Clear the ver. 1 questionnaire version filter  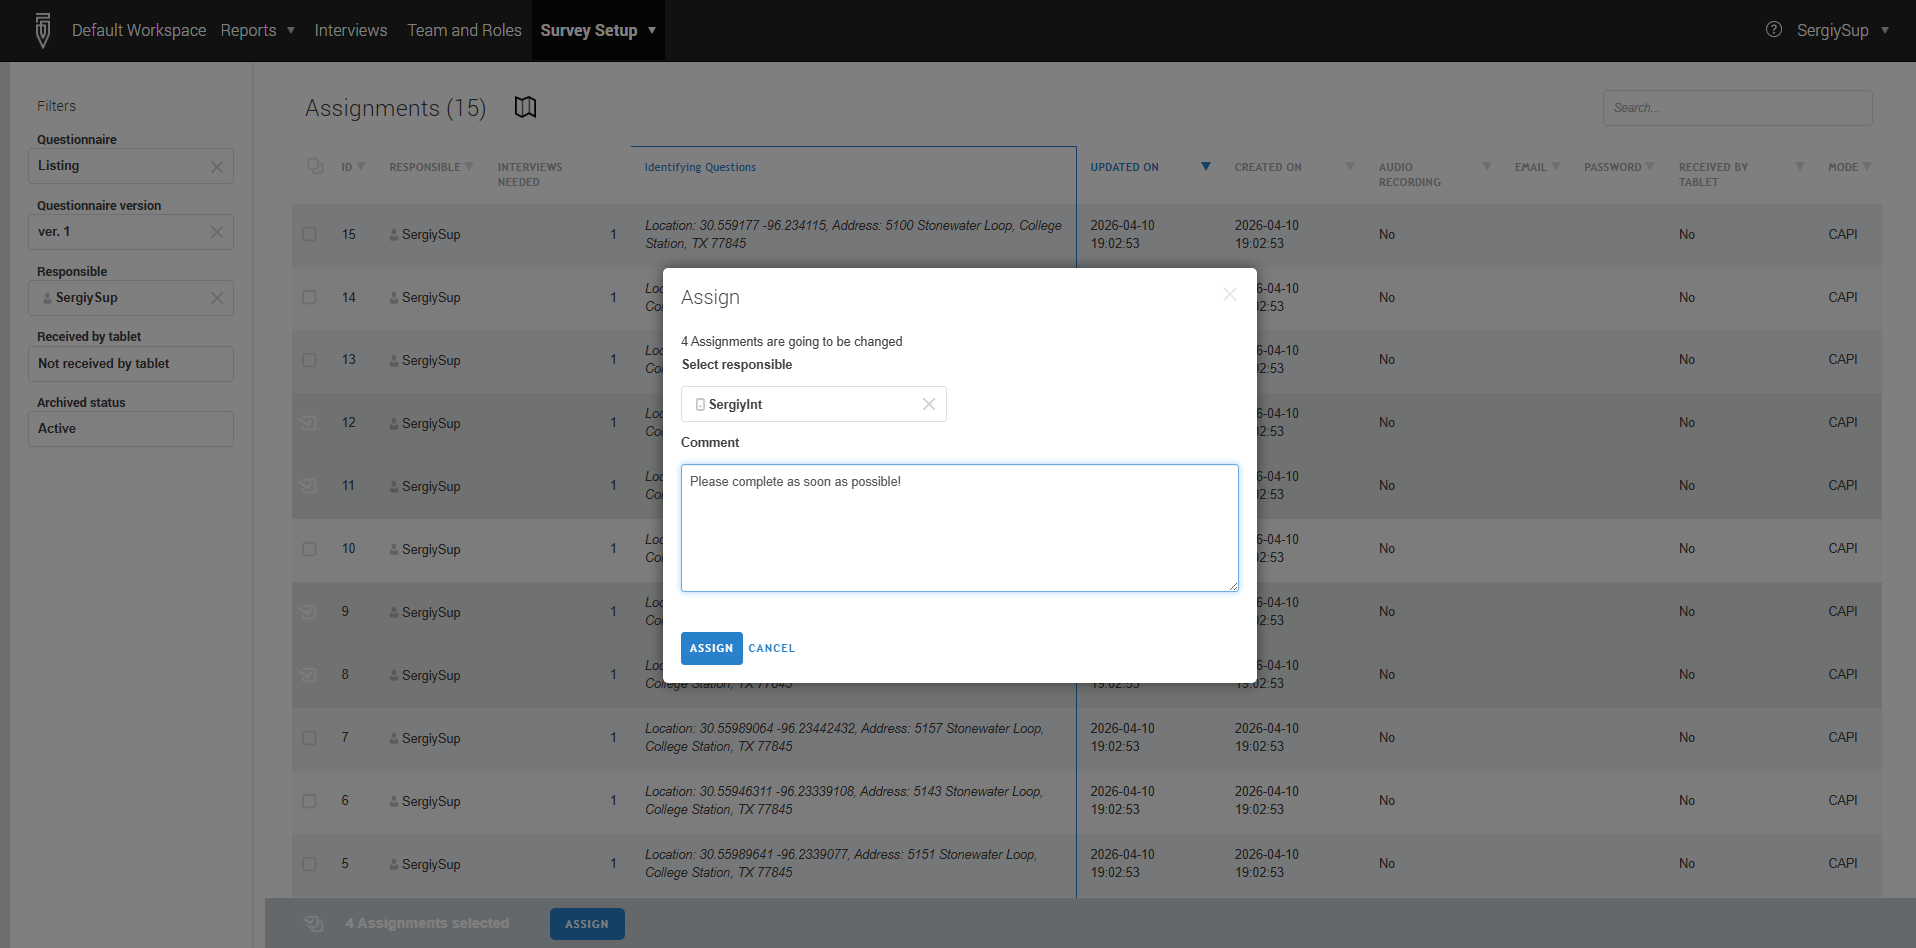coord(217,232)
